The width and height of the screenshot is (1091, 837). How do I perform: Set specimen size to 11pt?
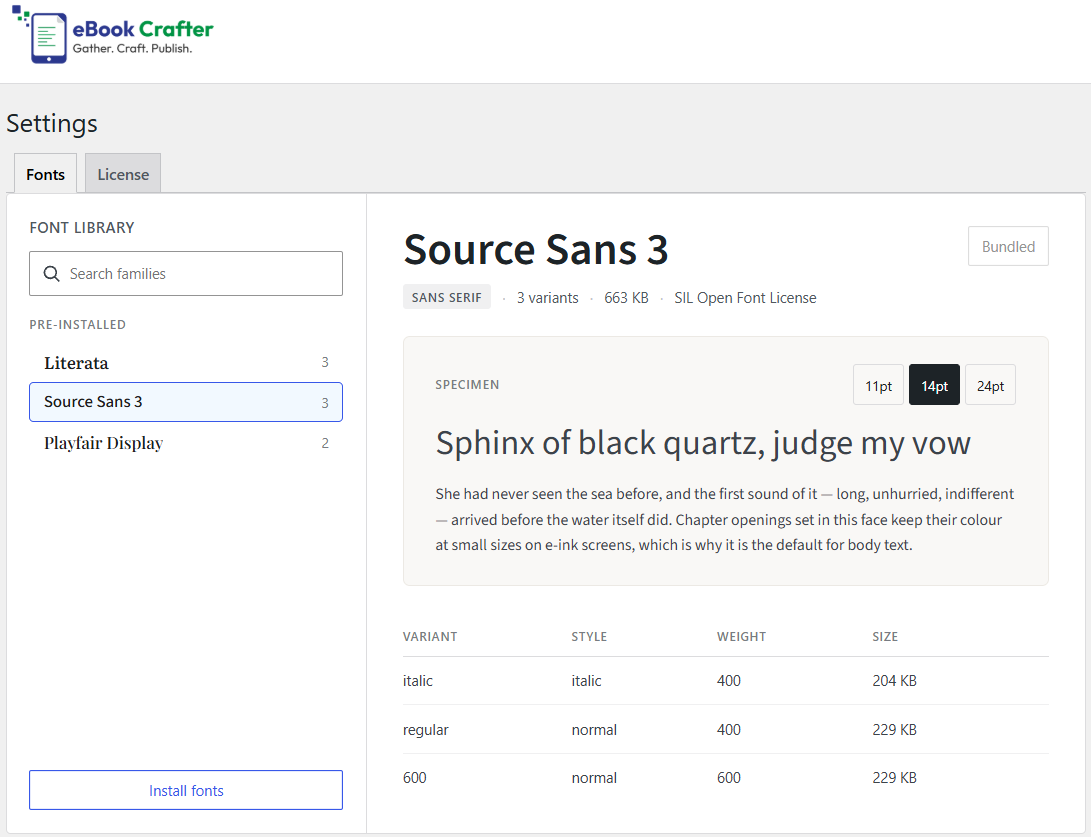pyautogui.click(x=878, y=385)
